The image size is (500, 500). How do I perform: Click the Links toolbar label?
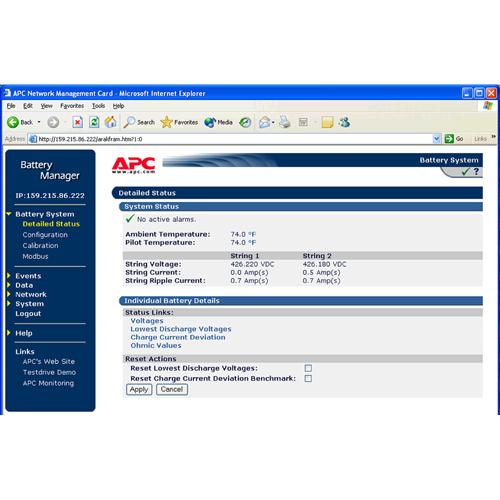(x=480, y=139)
